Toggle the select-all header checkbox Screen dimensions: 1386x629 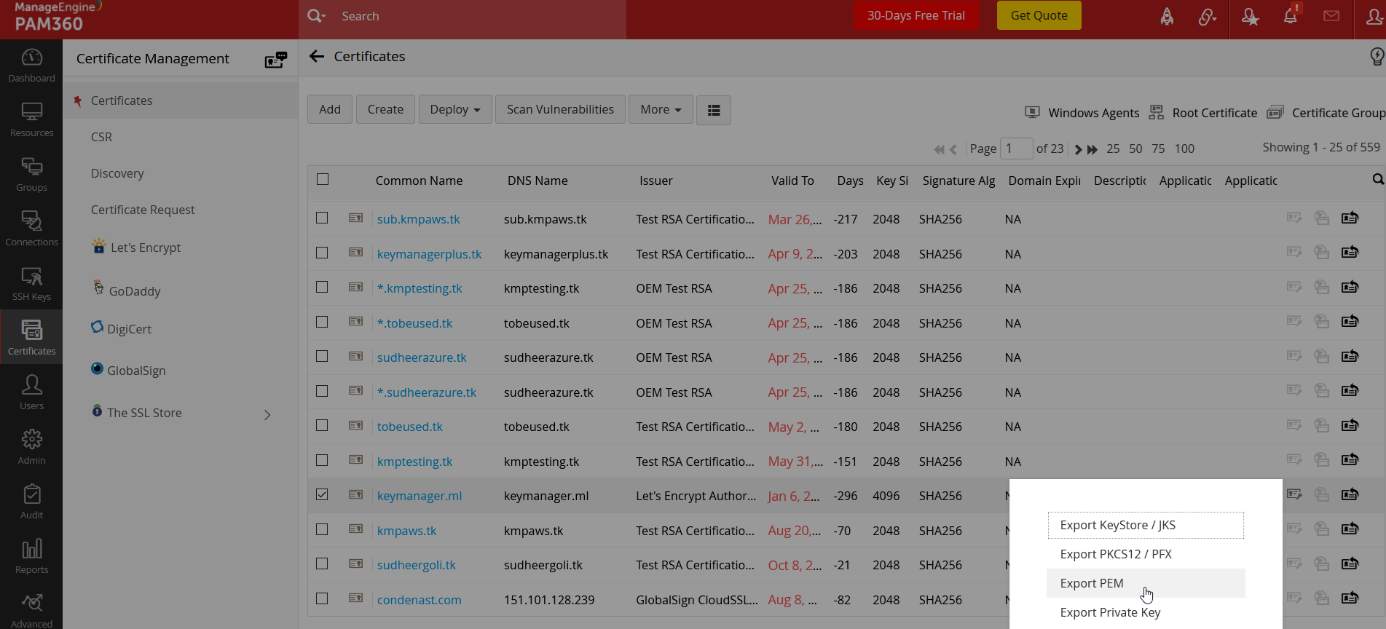tap(322, 180)
